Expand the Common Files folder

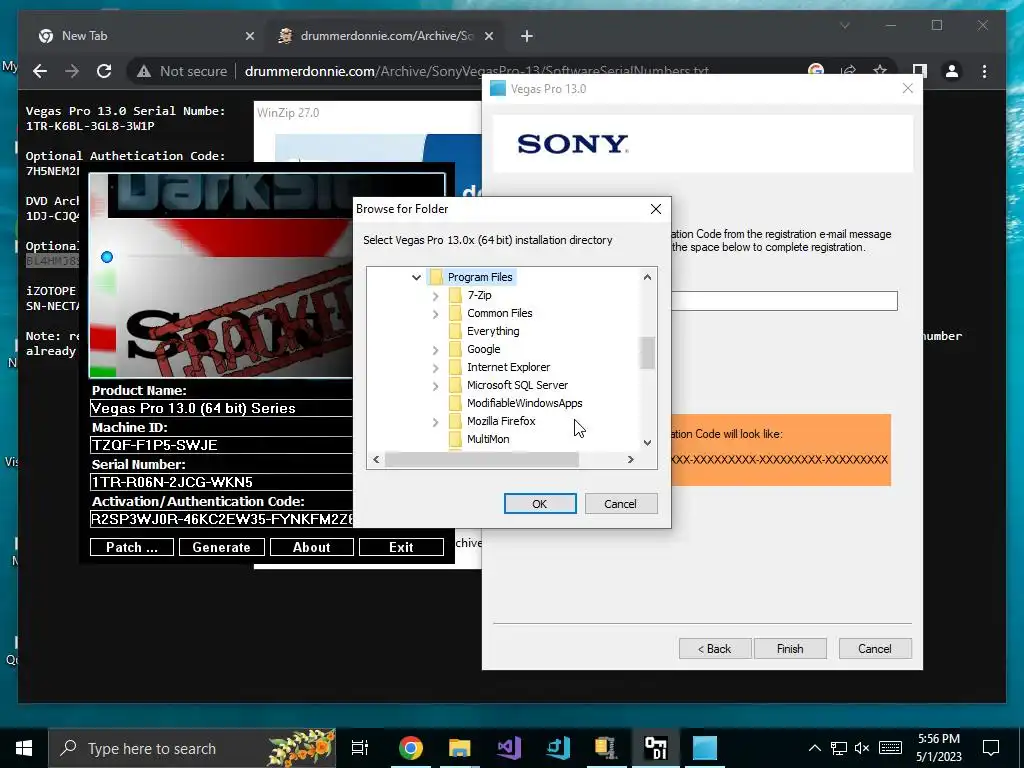(436, 314)
